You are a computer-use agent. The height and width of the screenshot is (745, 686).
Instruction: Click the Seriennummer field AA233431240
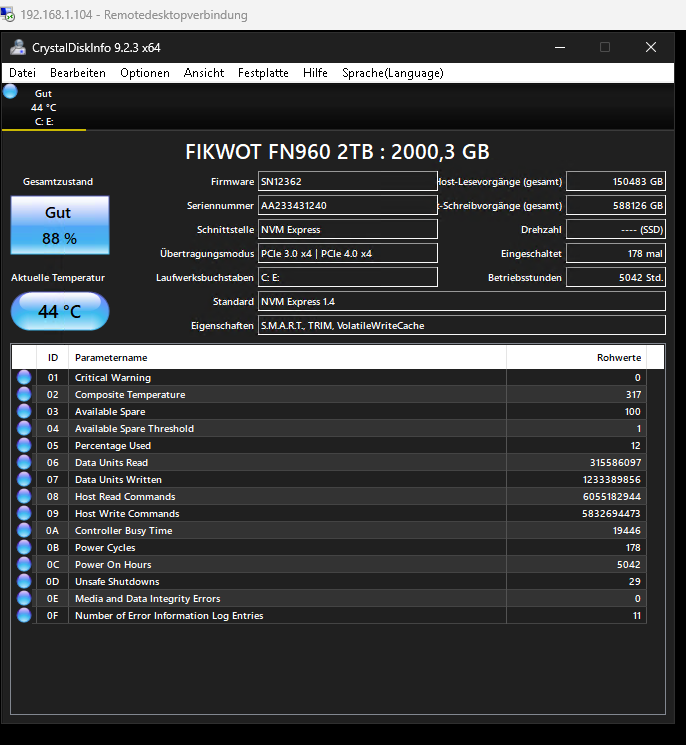tap(348, 206)
